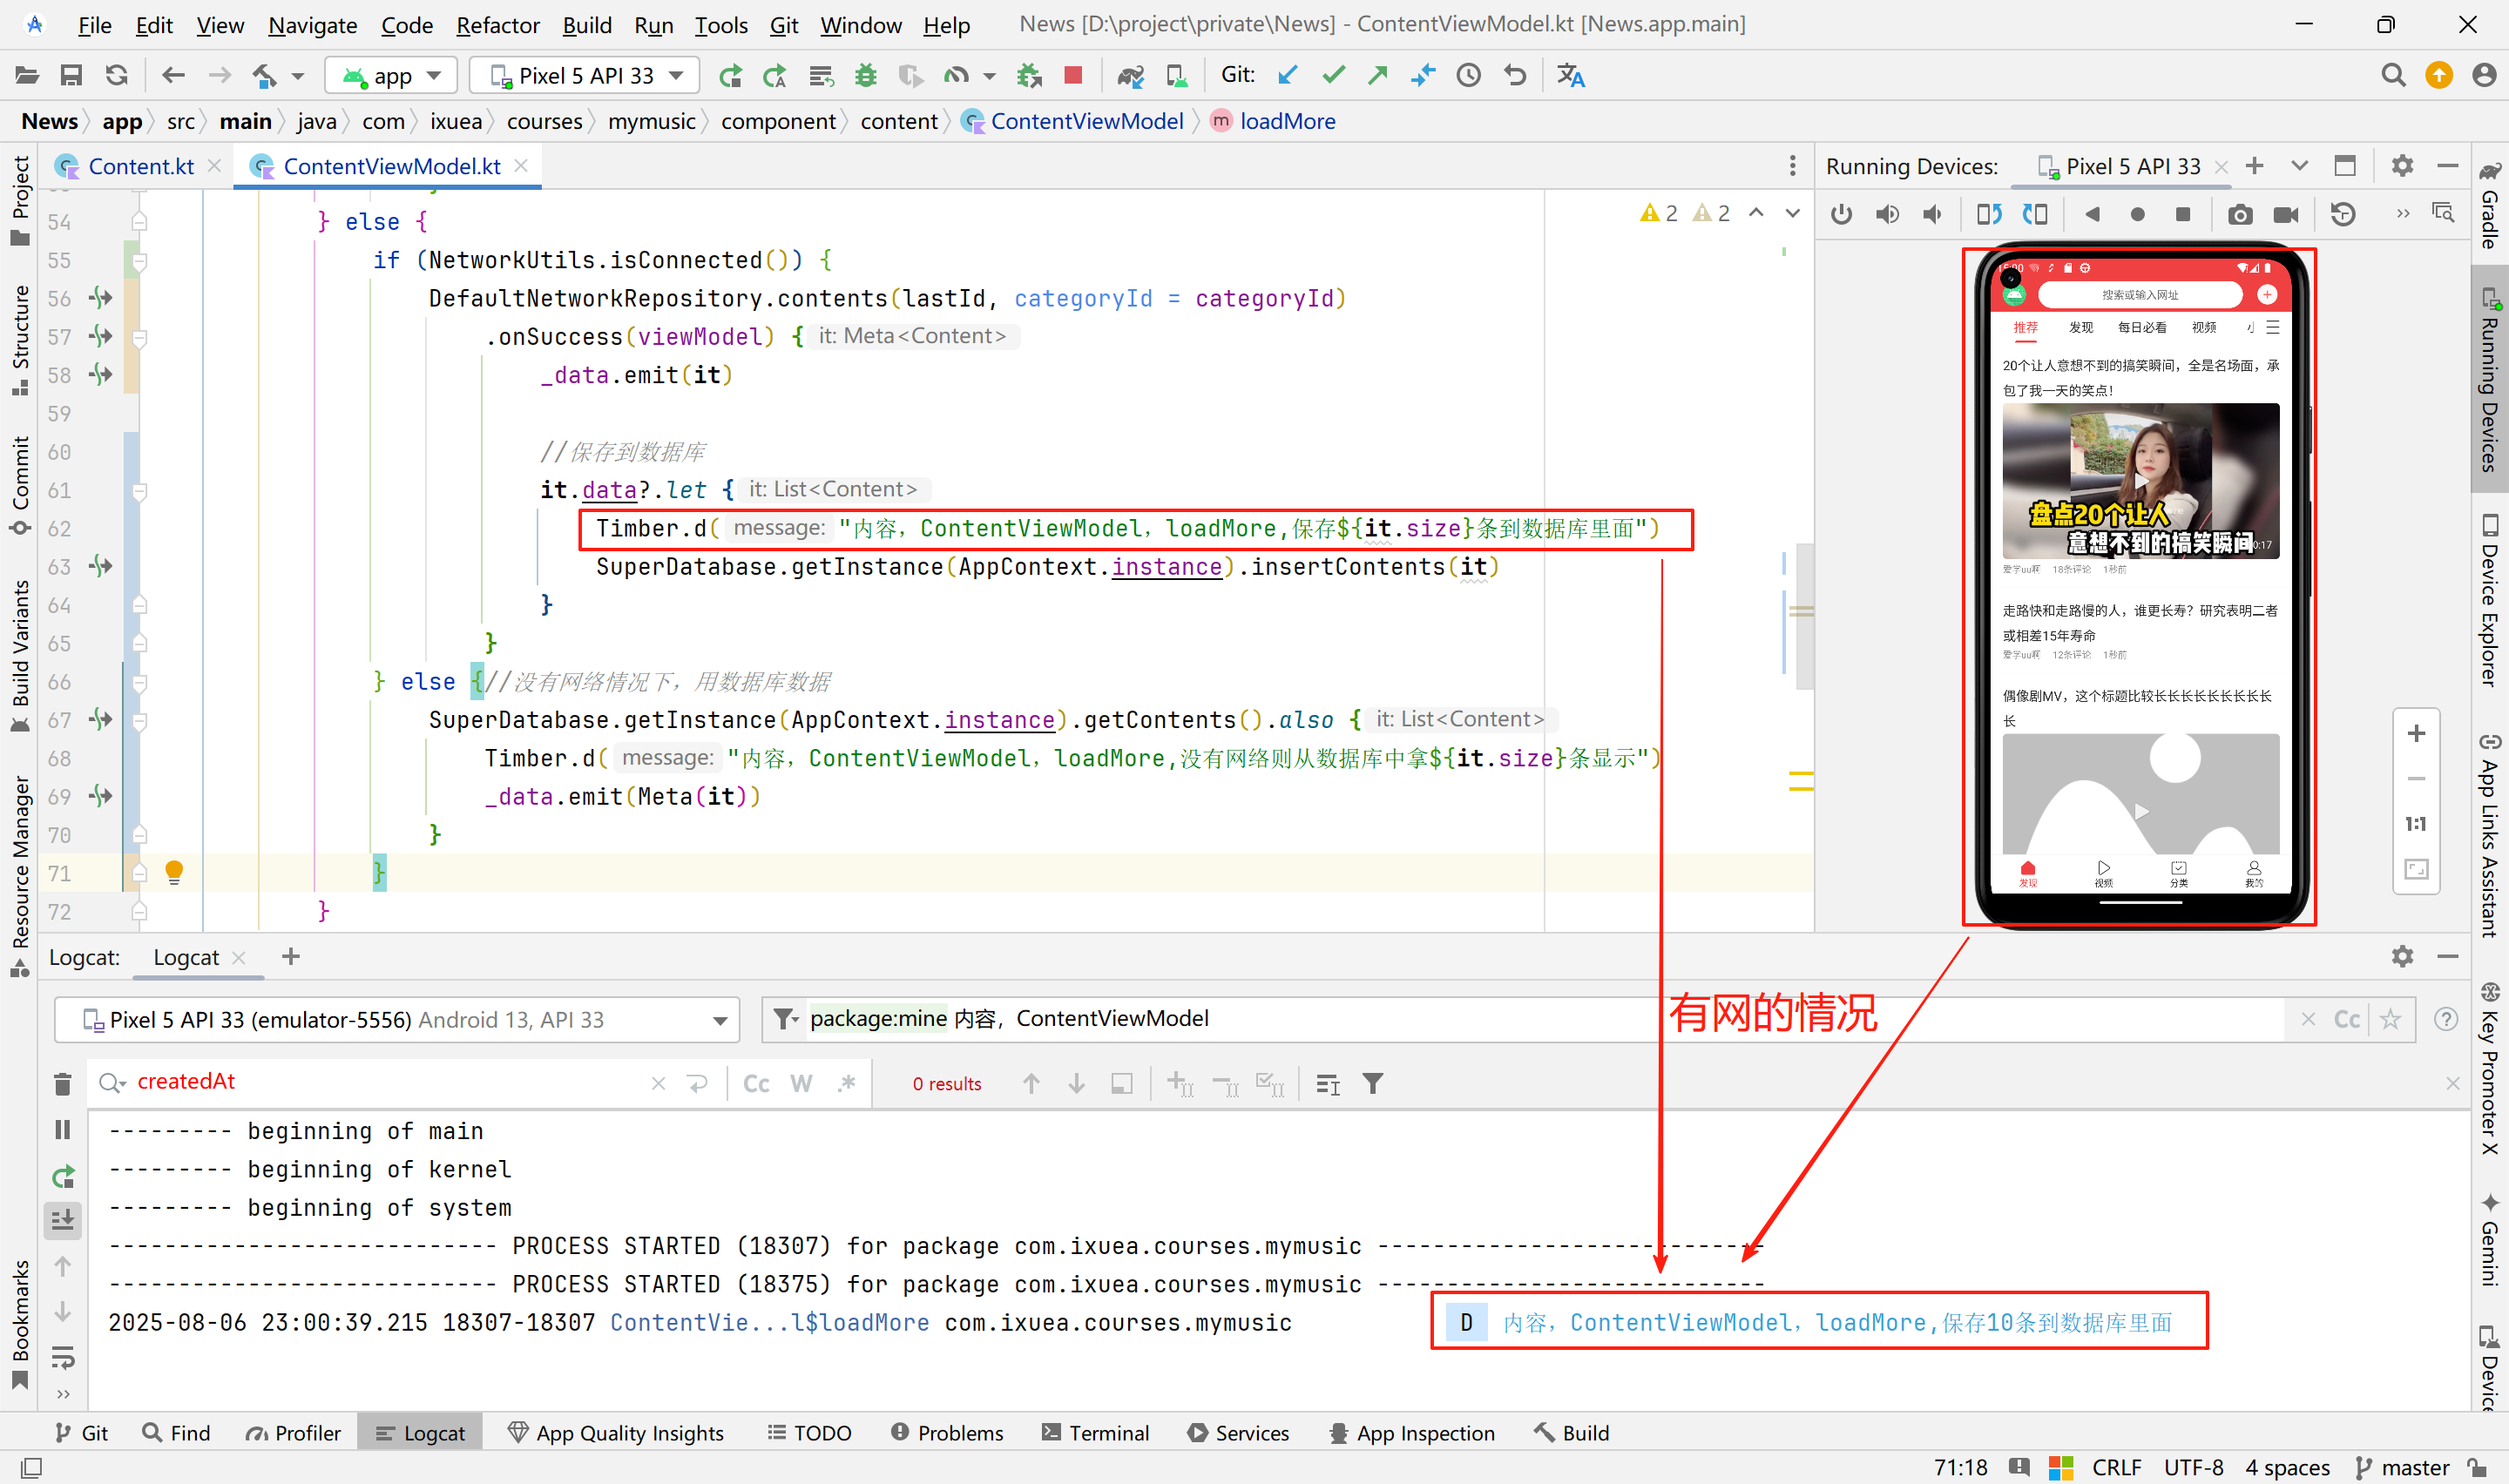Screen dimensions: 2509x1484
Task: Open the Refactor menu
Action: 497,24
